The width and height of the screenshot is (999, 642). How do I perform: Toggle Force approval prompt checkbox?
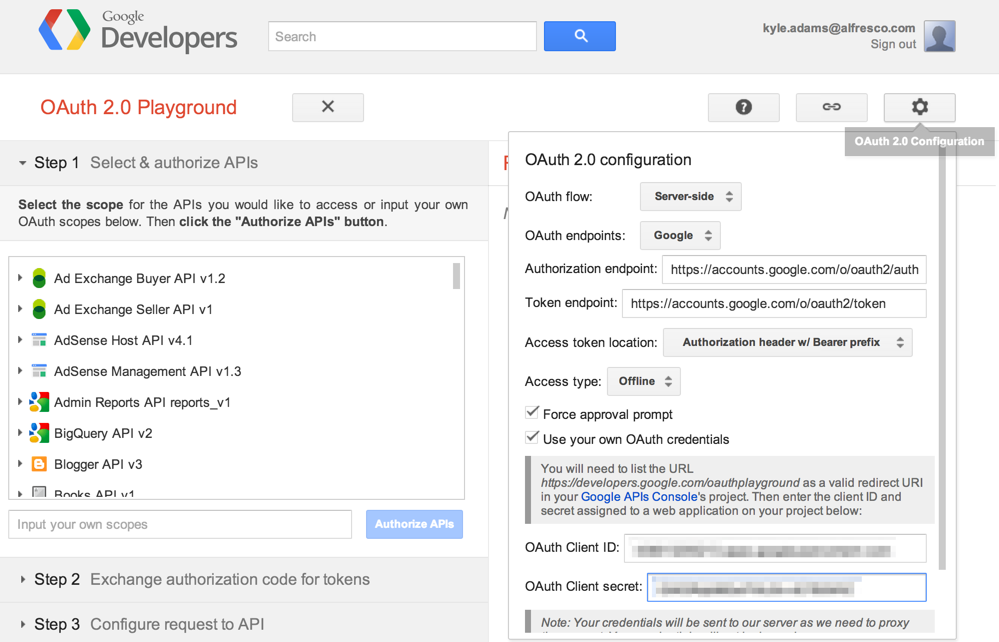coord(532,413)
